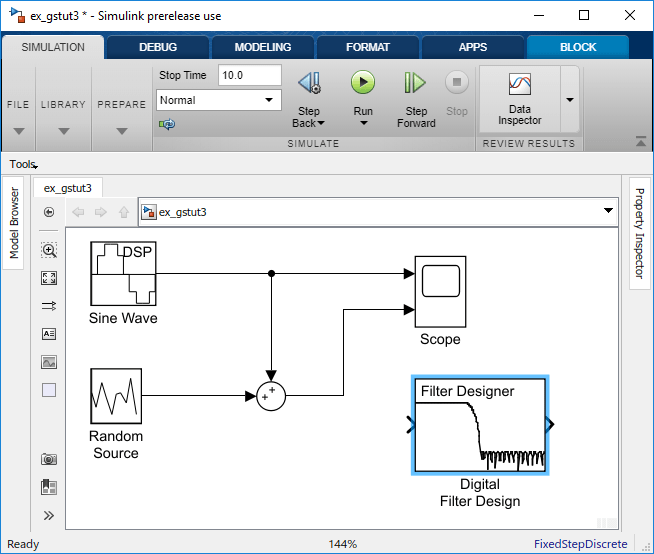Click the Sine Wave block label

coord(123,318)
